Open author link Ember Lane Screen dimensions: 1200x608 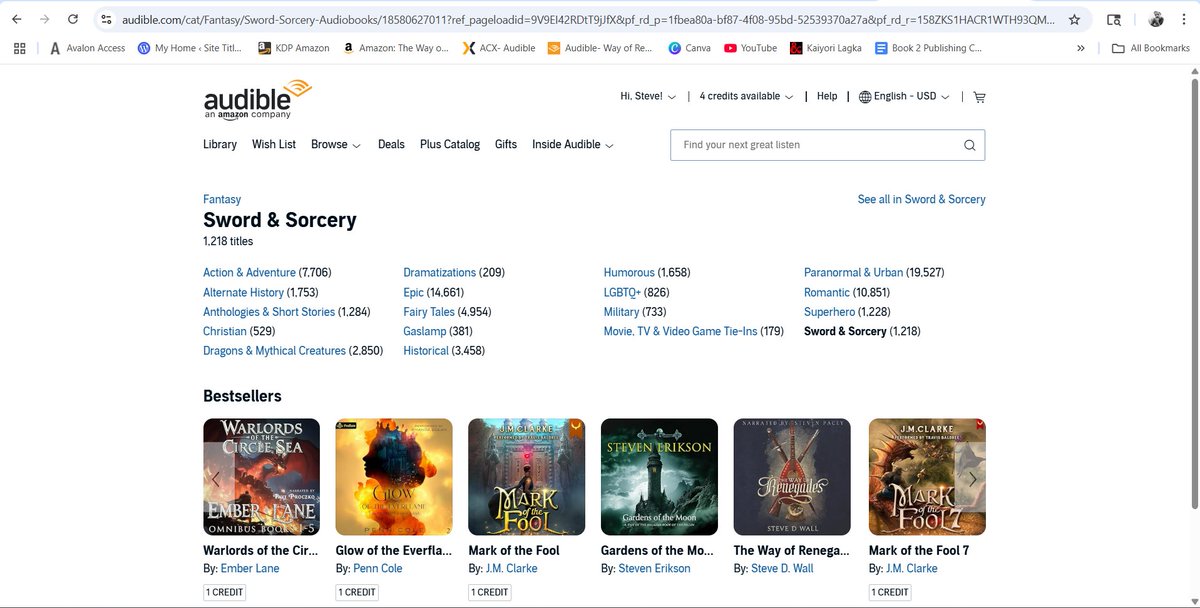250,568
